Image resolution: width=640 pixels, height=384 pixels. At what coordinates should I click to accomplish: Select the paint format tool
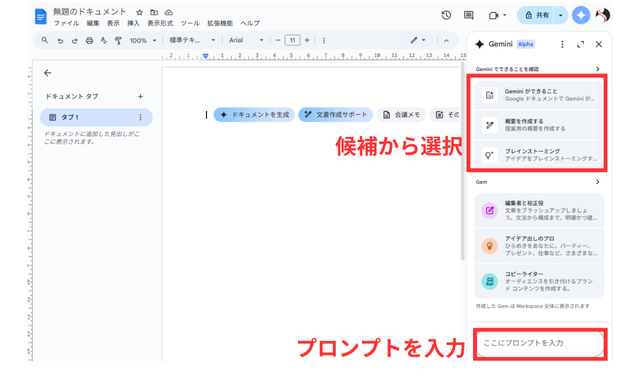point(118,40)
